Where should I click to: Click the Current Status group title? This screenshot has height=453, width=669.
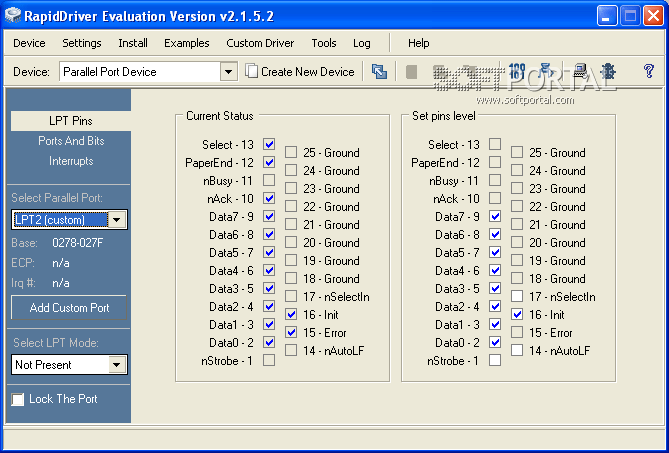coord(219,116)
